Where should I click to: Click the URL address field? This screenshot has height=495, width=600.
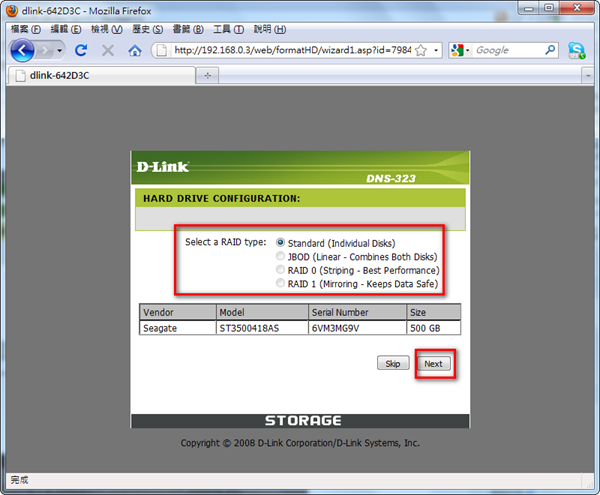(292, 50)
